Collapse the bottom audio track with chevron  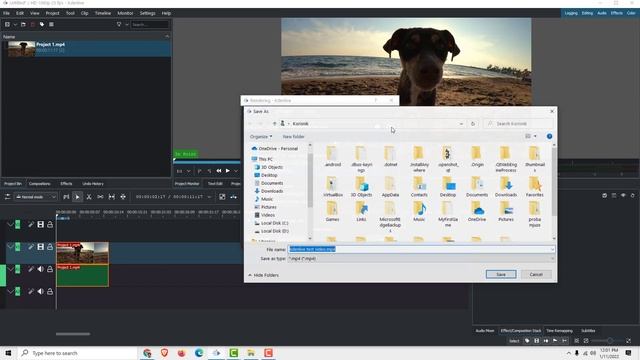(10, 291)
